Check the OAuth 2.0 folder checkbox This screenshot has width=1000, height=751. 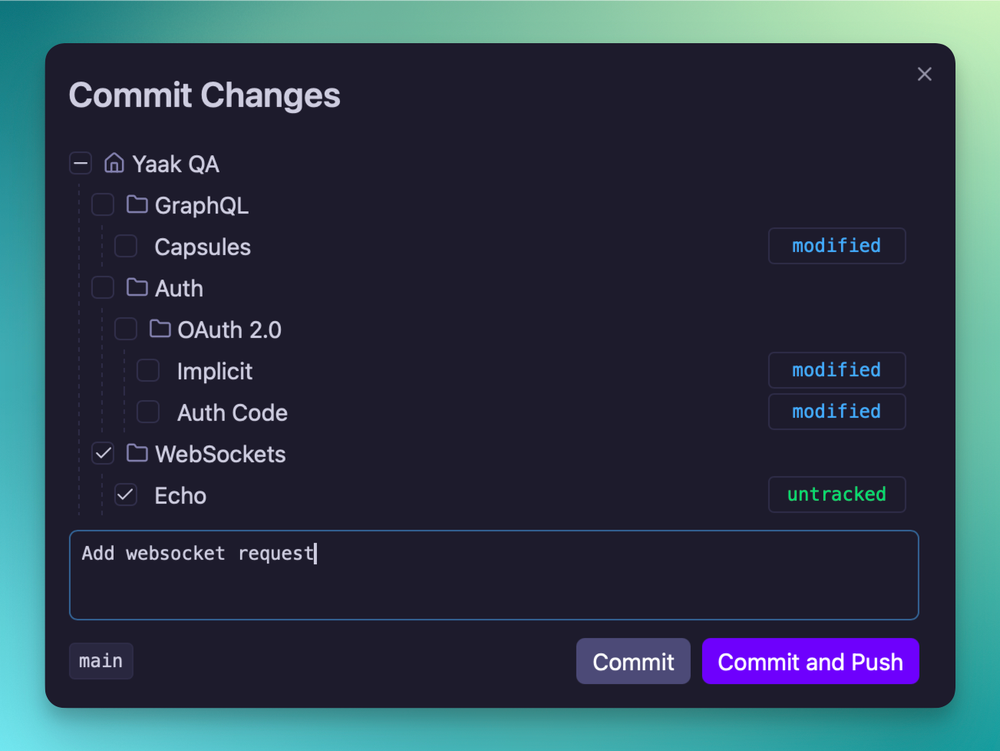click(126, 329)
